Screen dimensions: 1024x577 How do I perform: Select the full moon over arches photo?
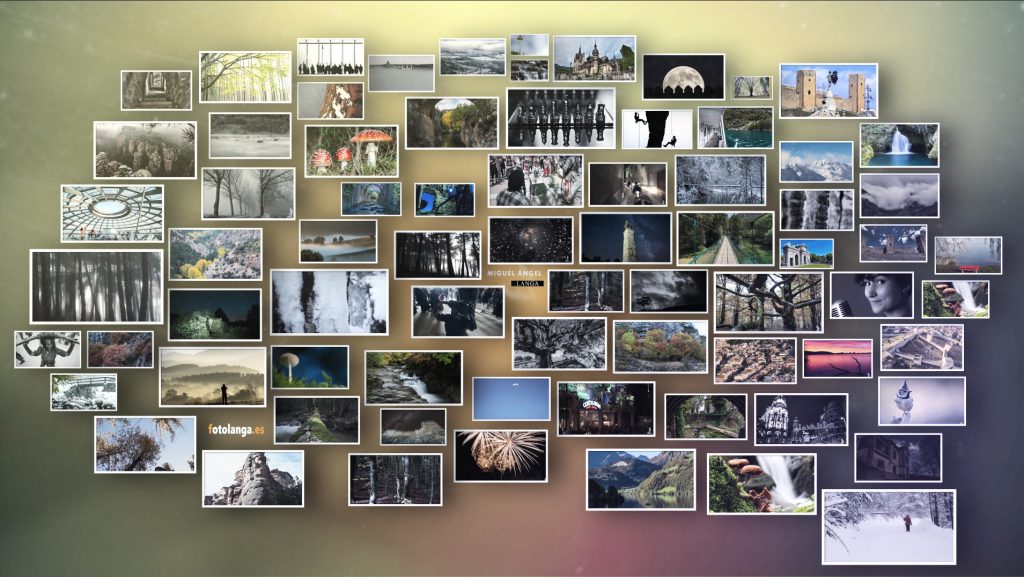[683, 76]
